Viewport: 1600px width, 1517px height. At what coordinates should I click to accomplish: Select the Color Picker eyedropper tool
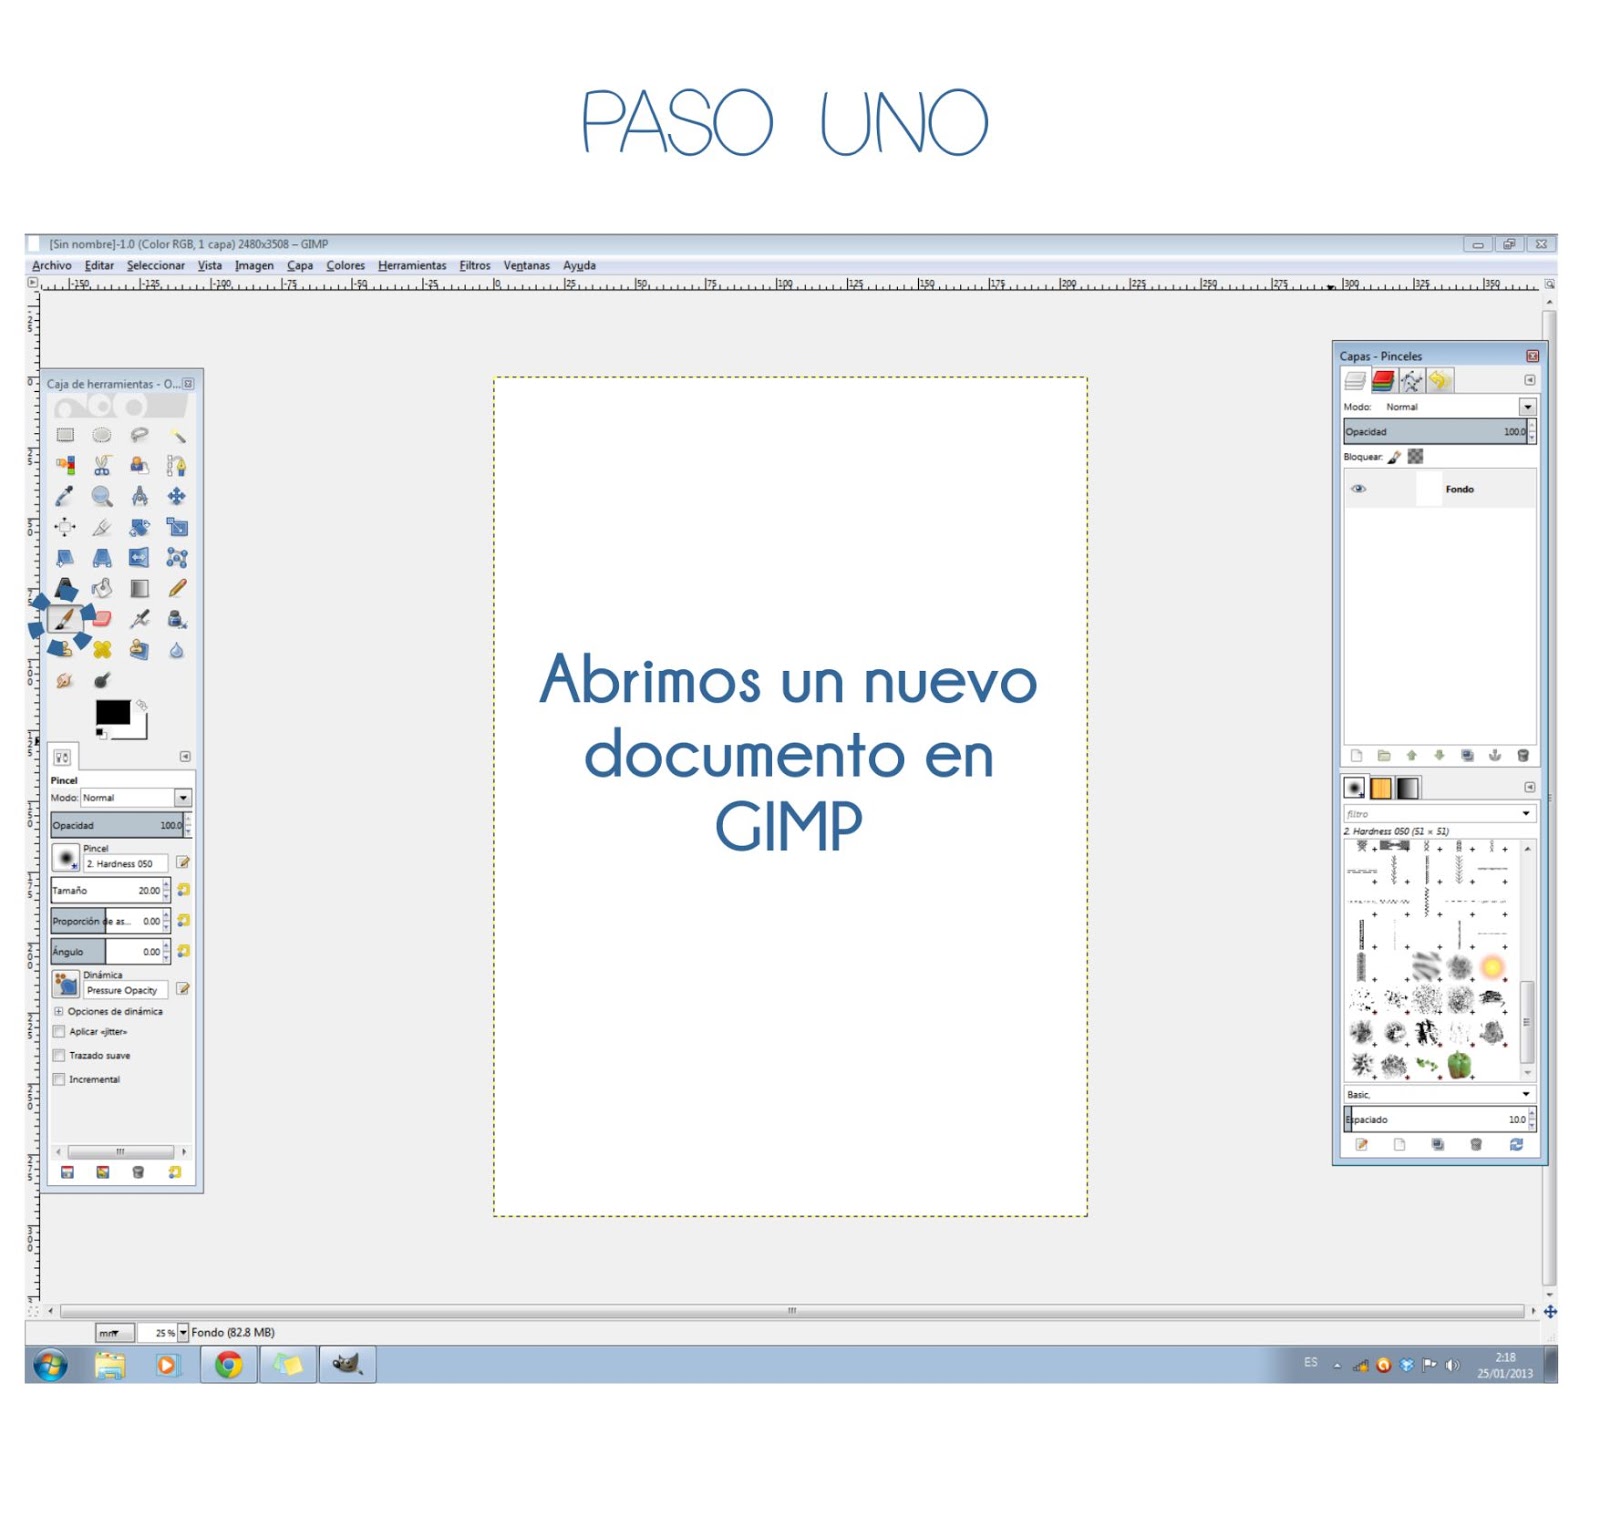pyautogui.click(x=65, y=497)
